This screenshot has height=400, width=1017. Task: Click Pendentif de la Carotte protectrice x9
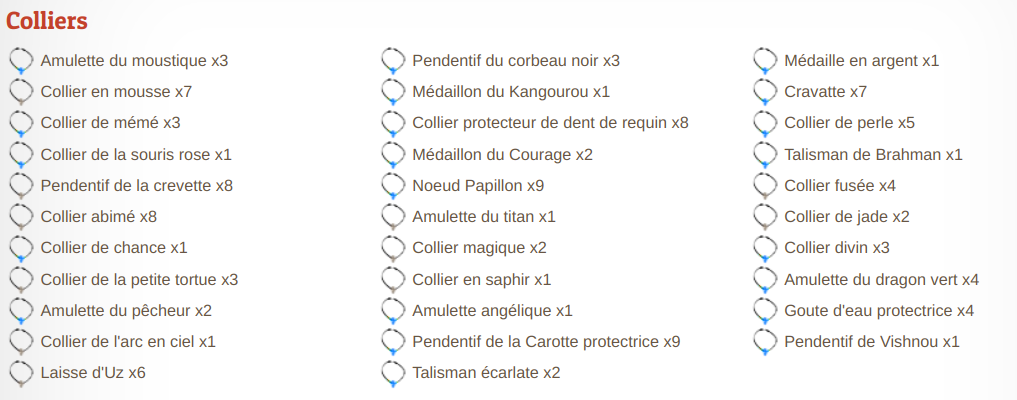click(x=546, y=342)
